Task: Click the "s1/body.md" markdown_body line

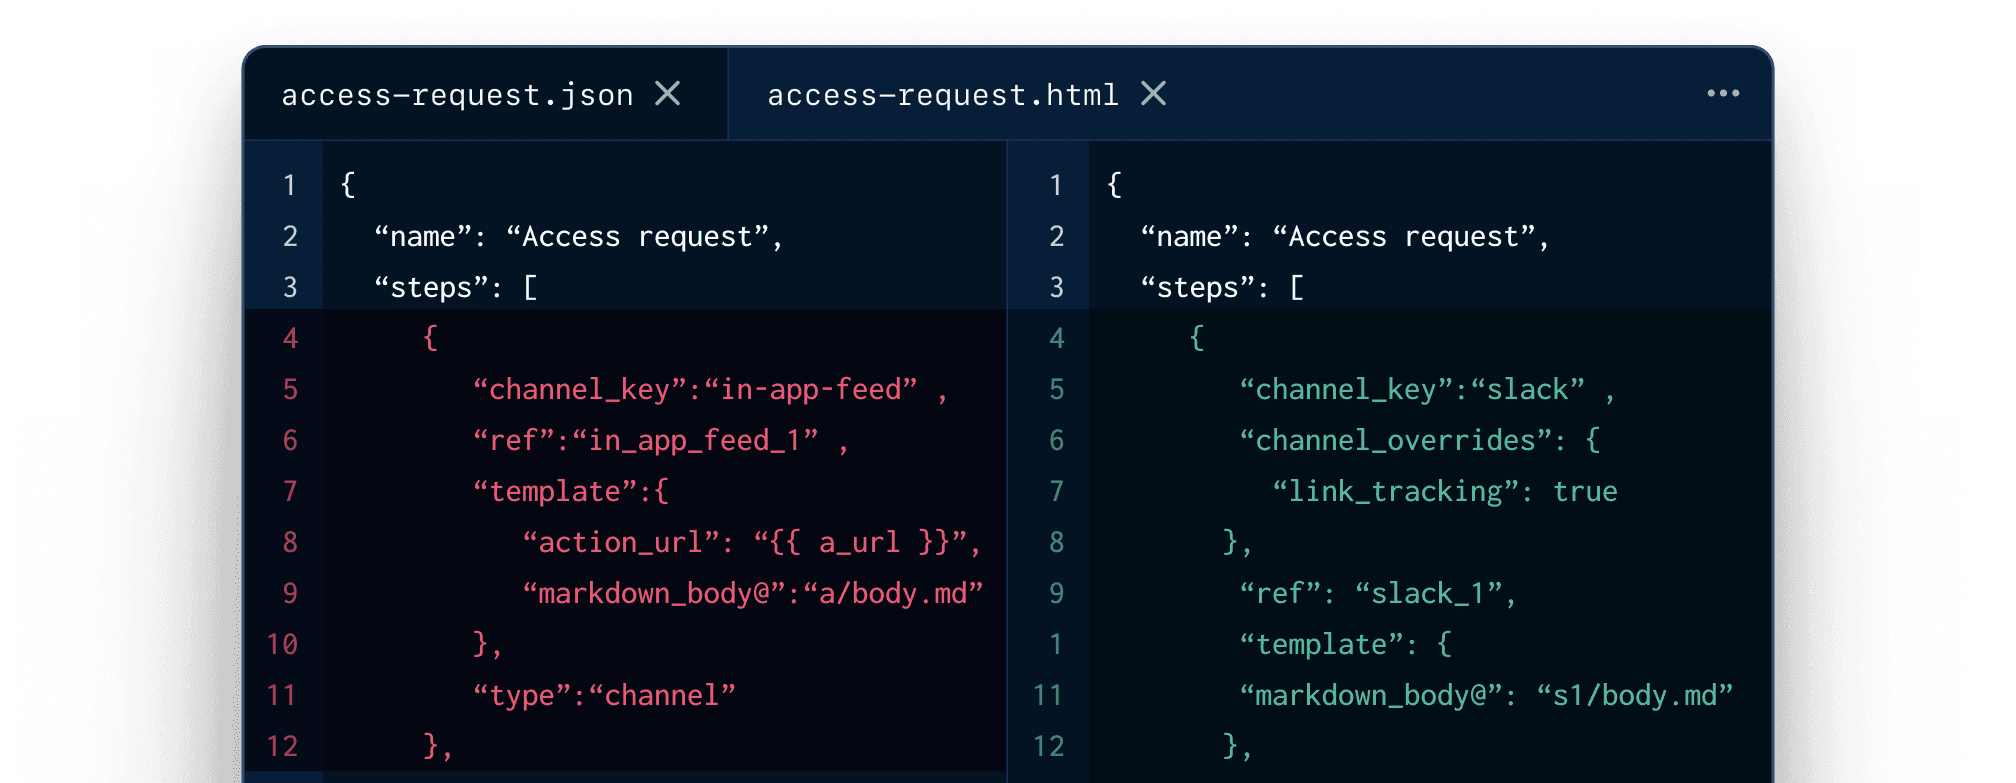Action: 1485,695
